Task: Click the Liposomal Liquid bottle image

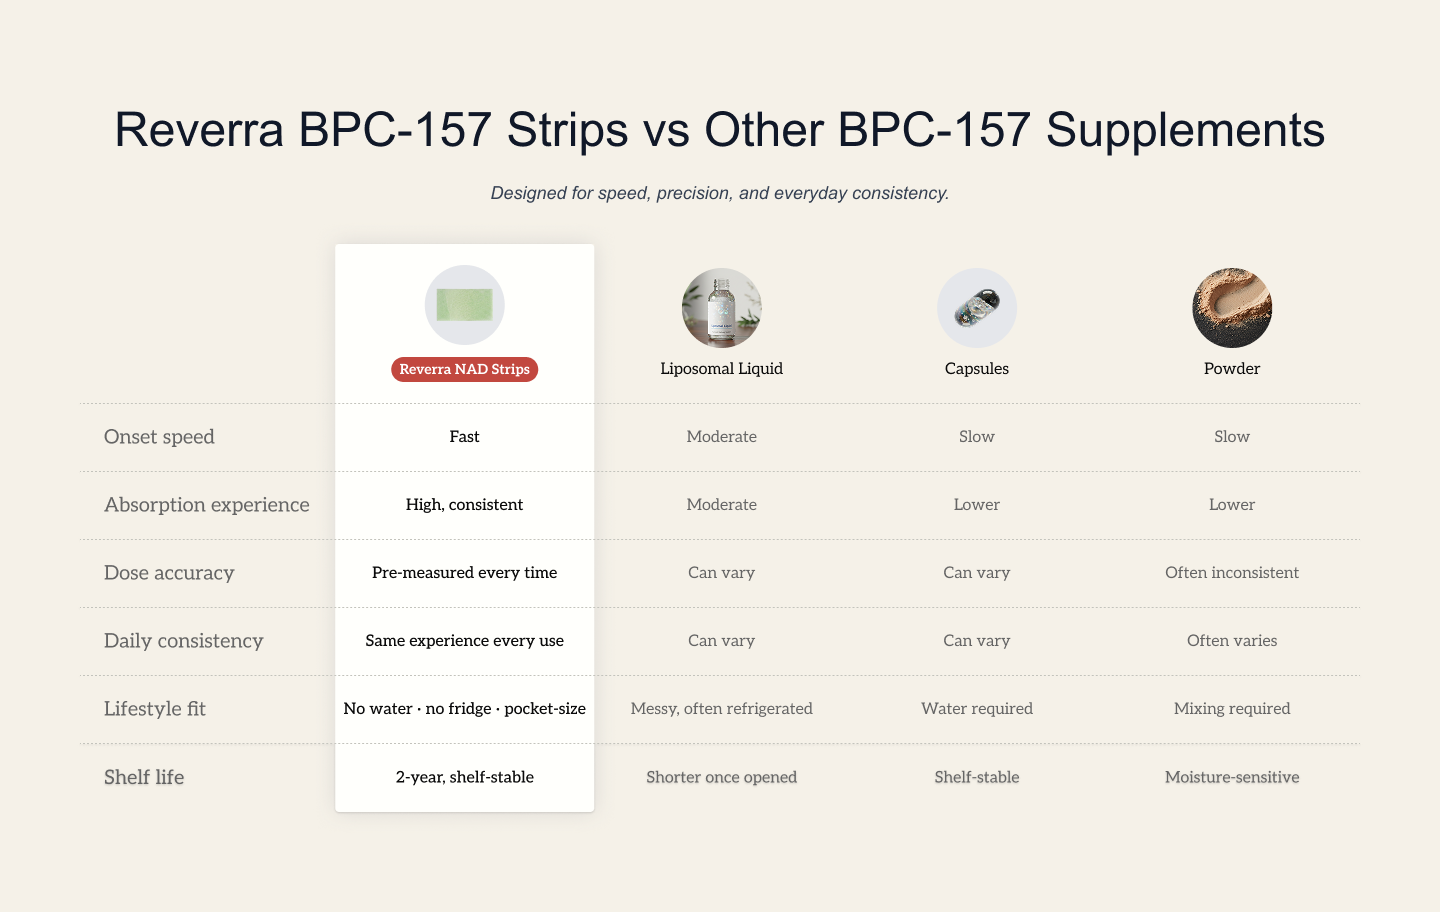Action: 721,308
